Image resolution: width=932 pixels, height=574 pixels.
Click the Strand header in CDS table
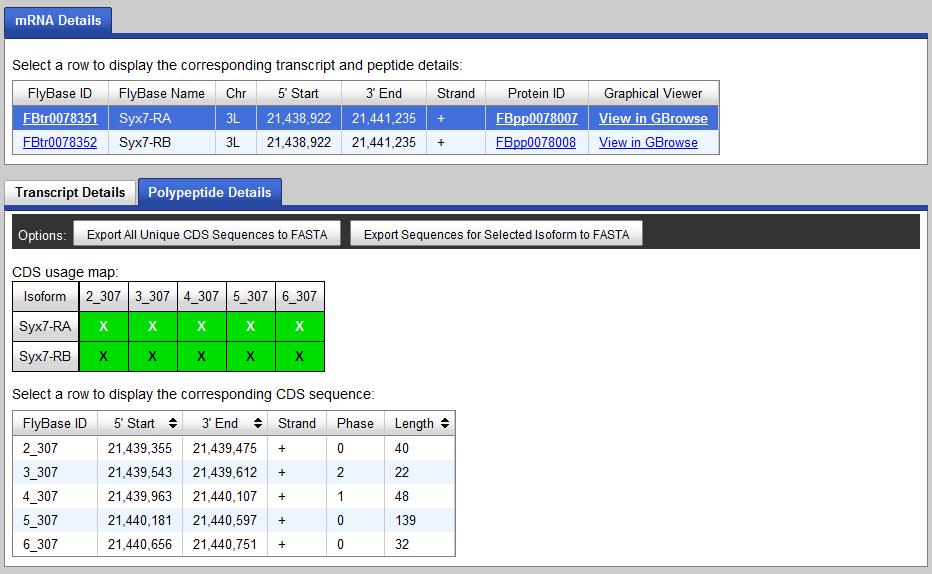tap(297, 423)
